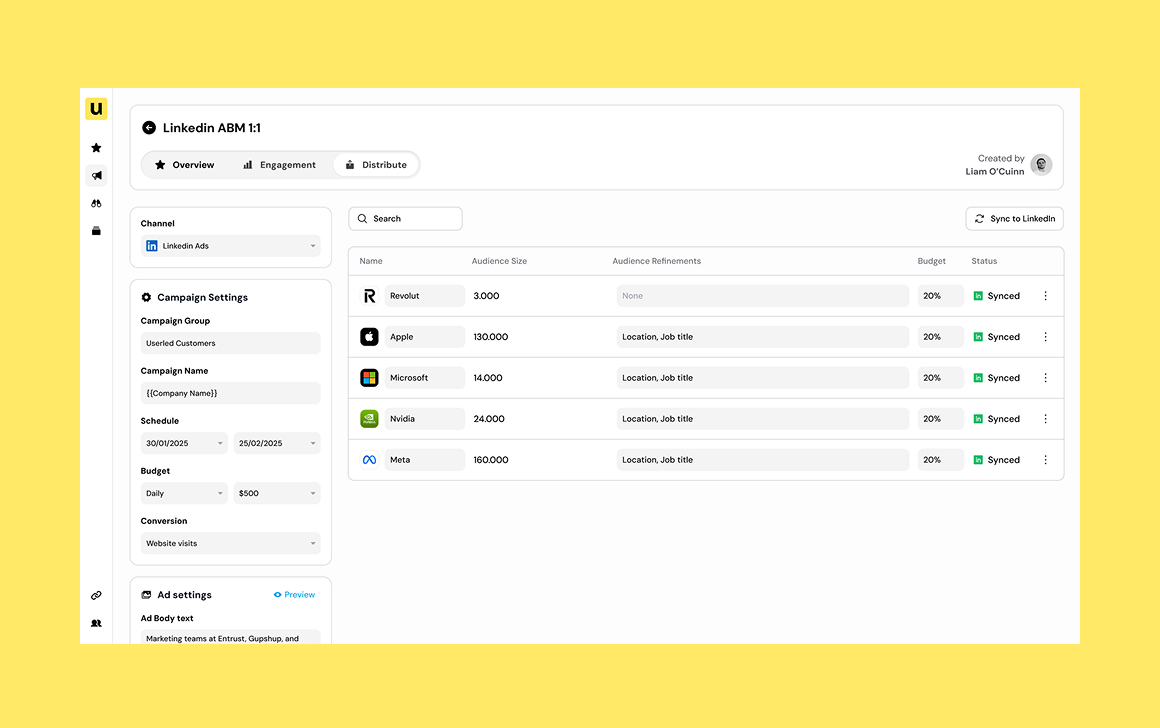Click the Sync to LinkedIn button
The height and width of the screenshot is (728, 1160).
pos(1014,219)
